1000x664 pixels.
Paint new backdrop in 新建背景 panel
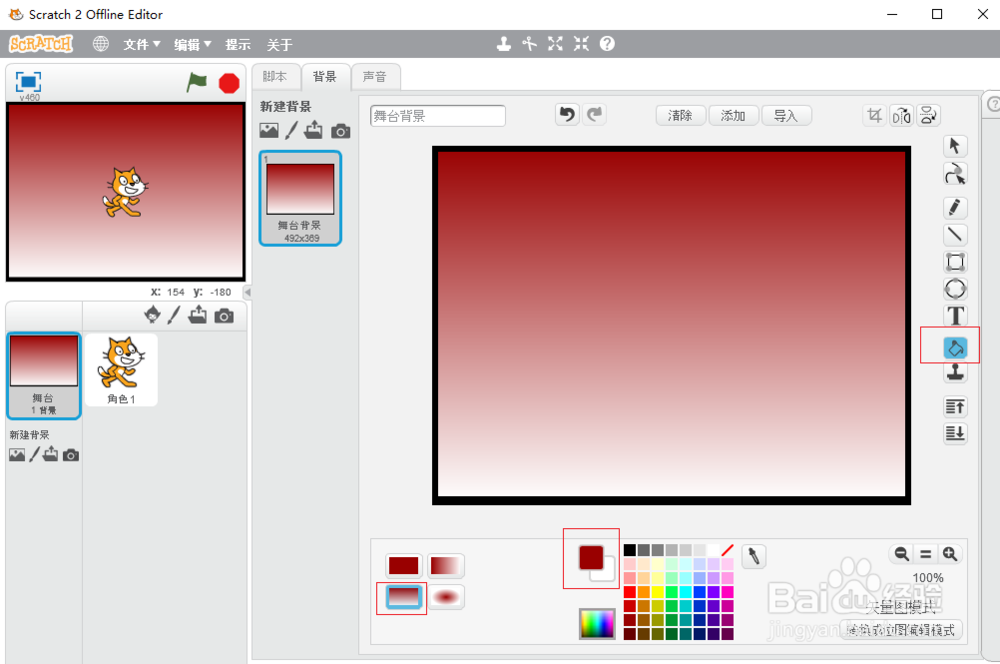(x=291, y=130)
